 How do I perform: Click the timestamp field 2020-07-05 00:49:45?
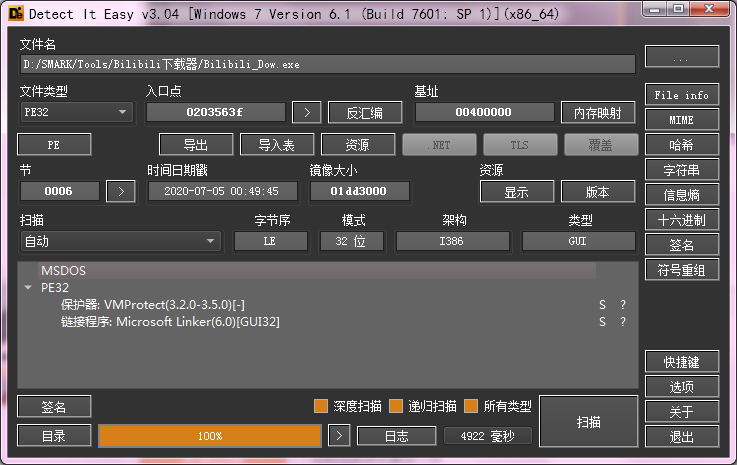click(x=222, y=191)
